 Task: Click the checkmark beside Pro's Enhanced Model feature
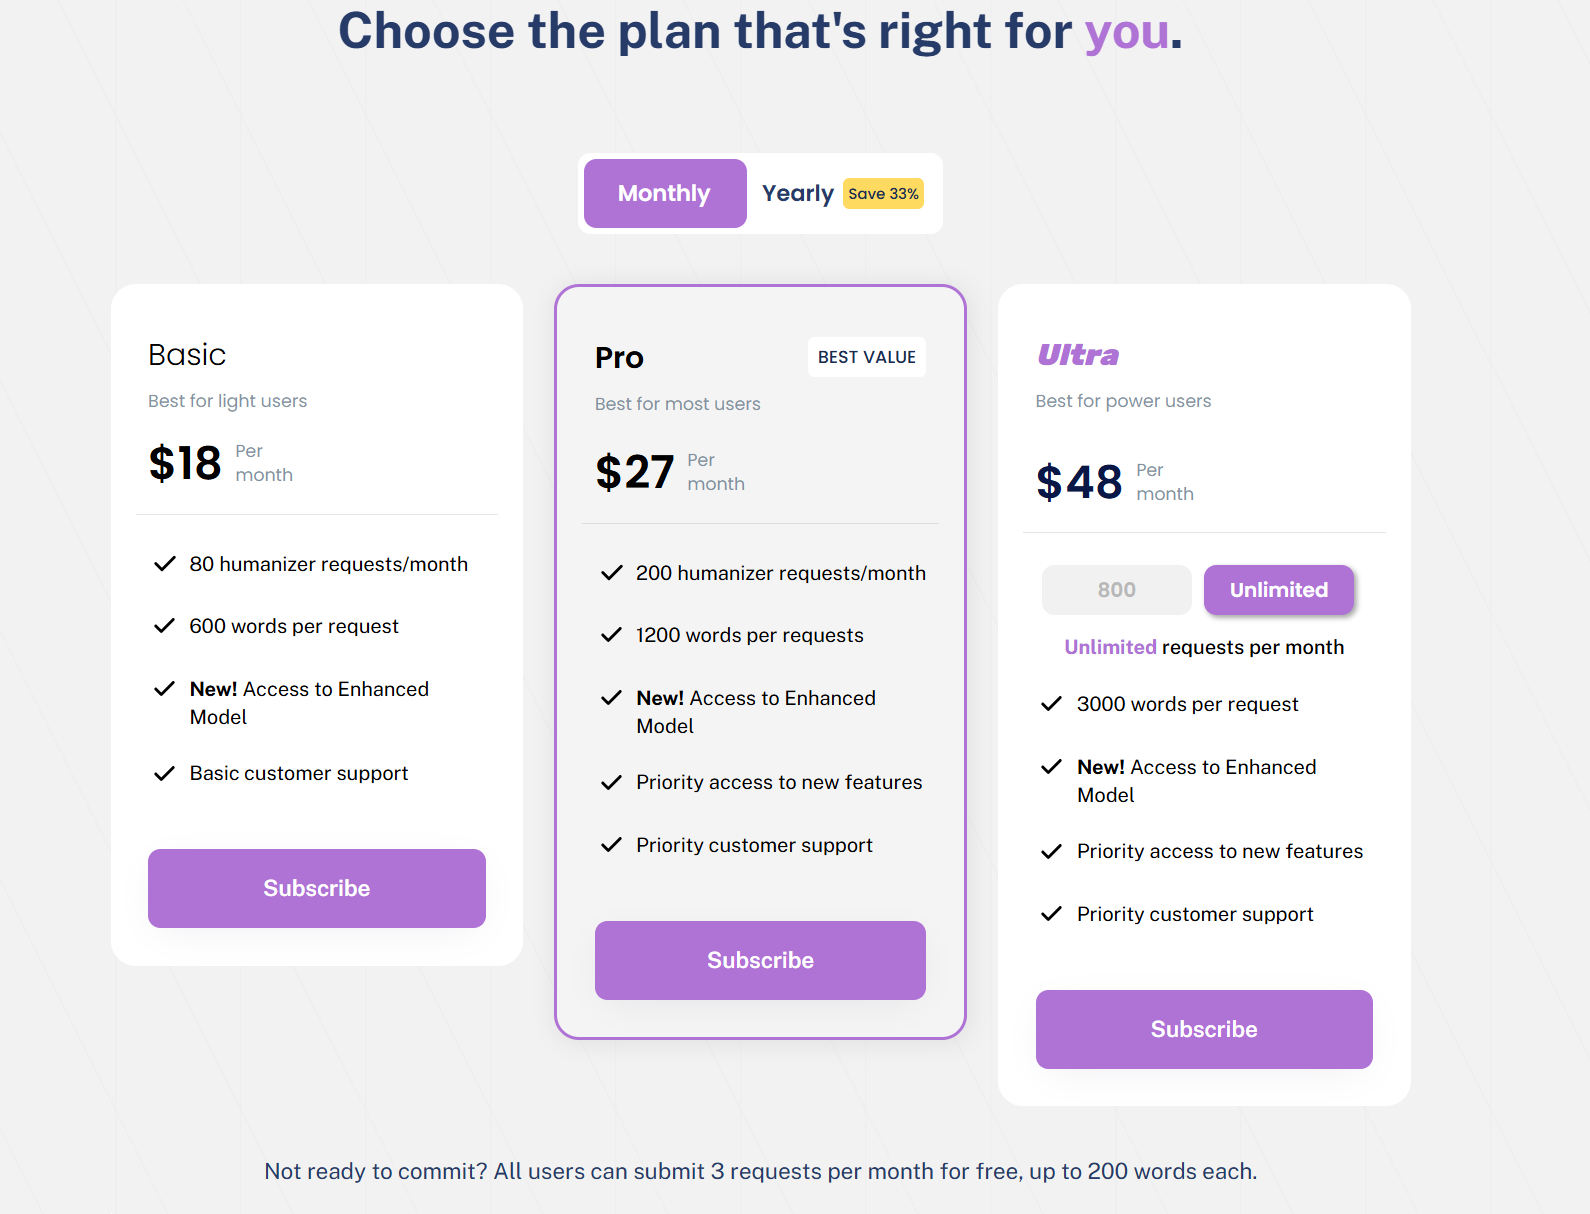pyautogui.click(x=611, y=698)
